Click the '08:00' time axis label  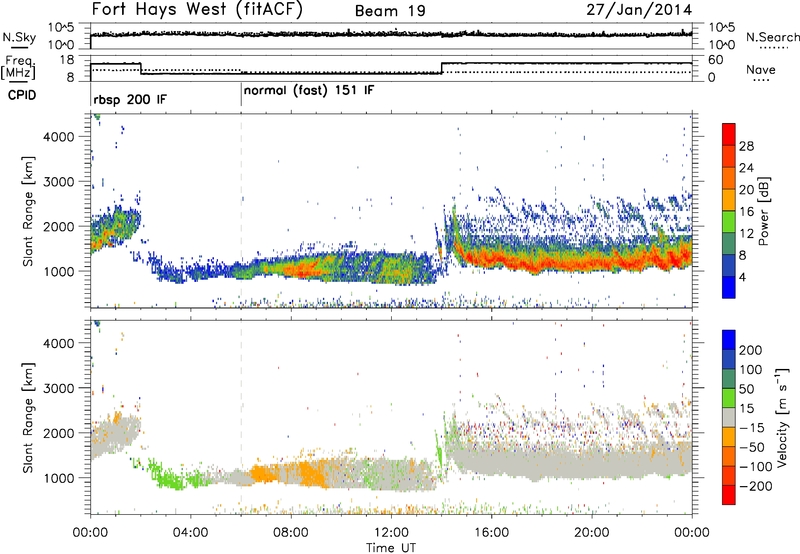pos(291,533)
